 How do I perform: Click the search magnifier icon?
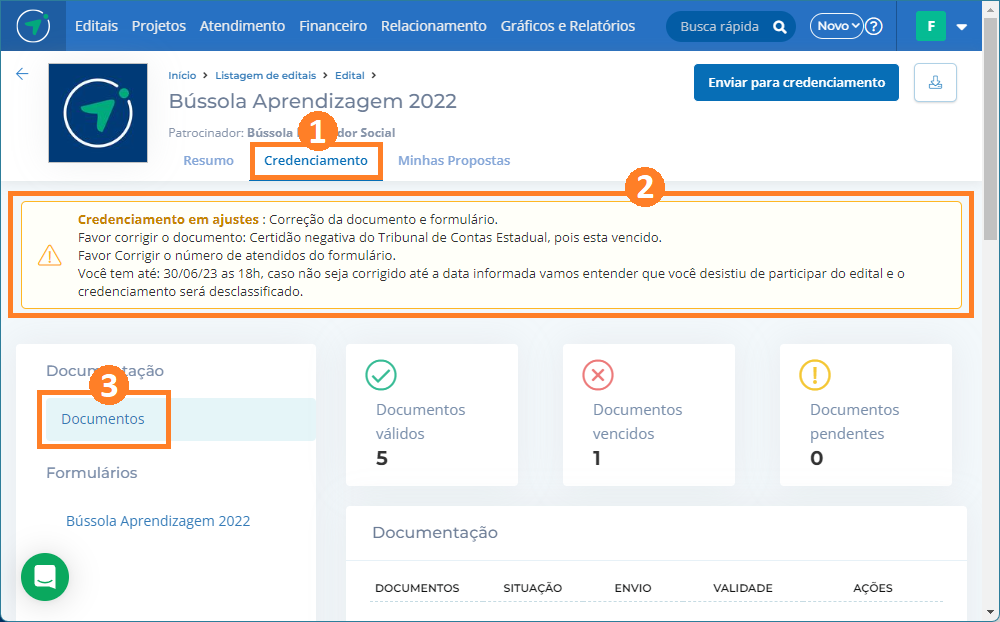[779, 27]
